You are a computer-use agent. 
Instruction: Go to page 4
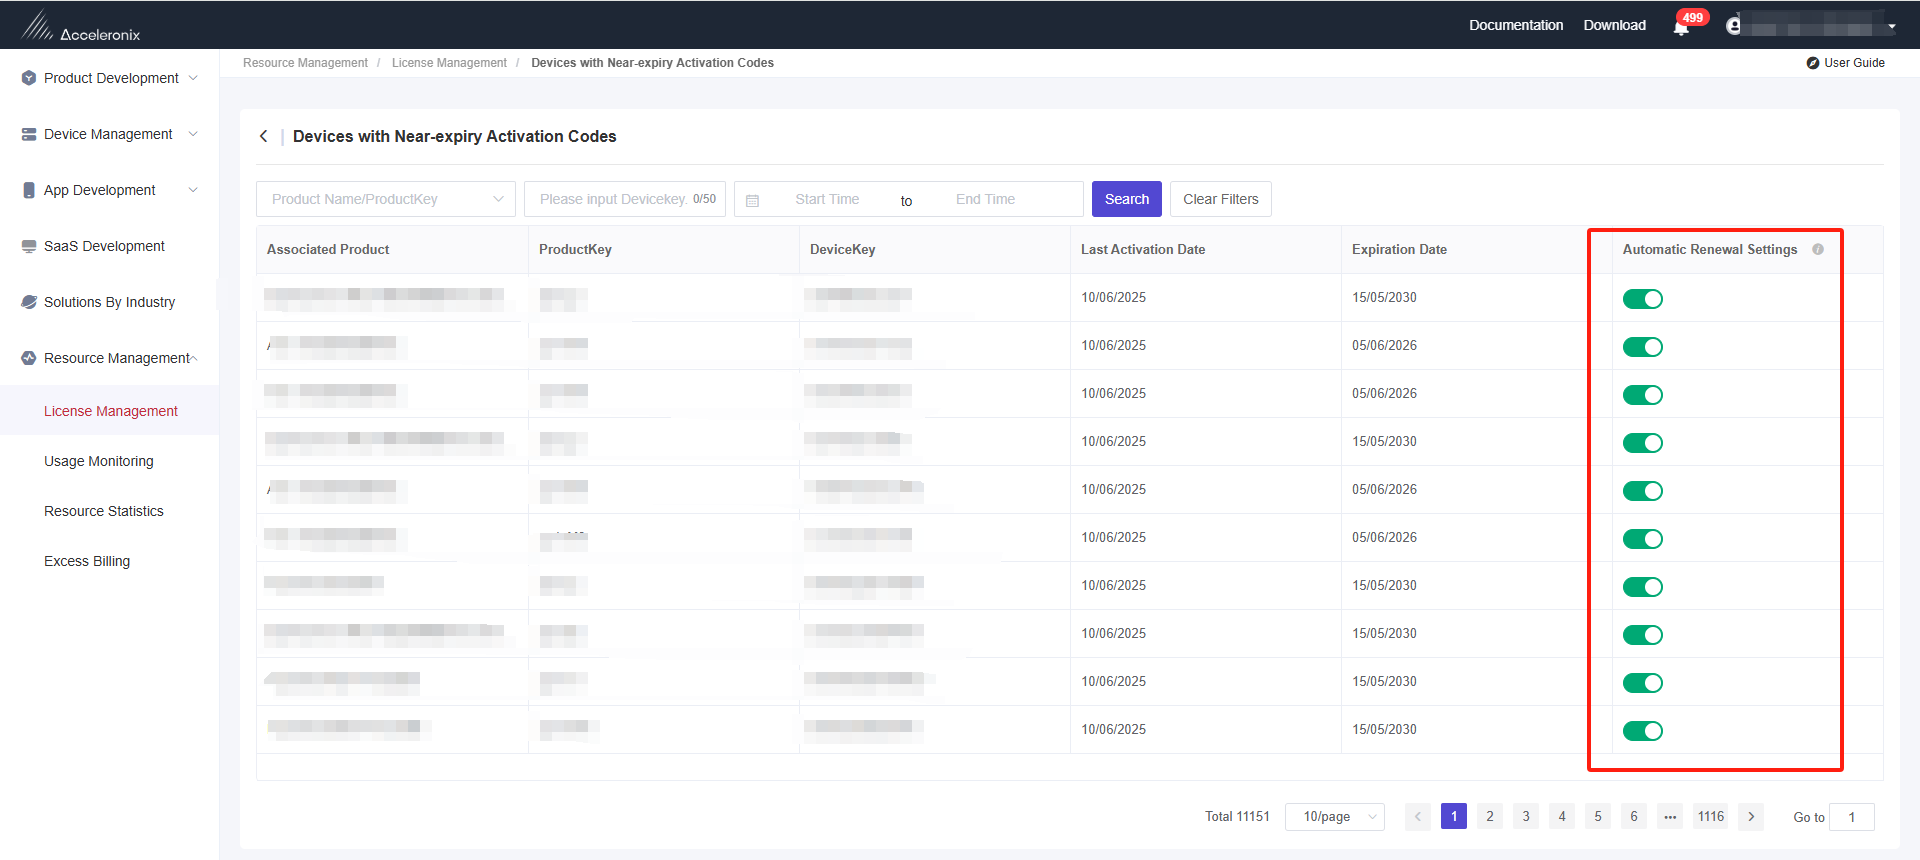(x=1562, y=817)
